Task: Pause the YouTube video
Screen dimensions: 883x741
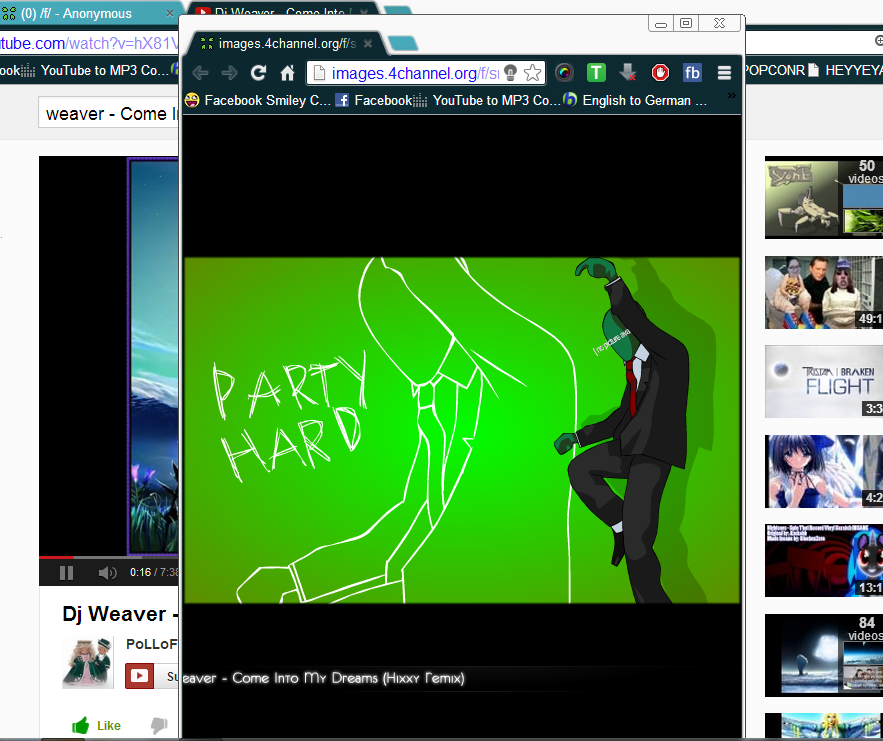Action: (66, 573)
